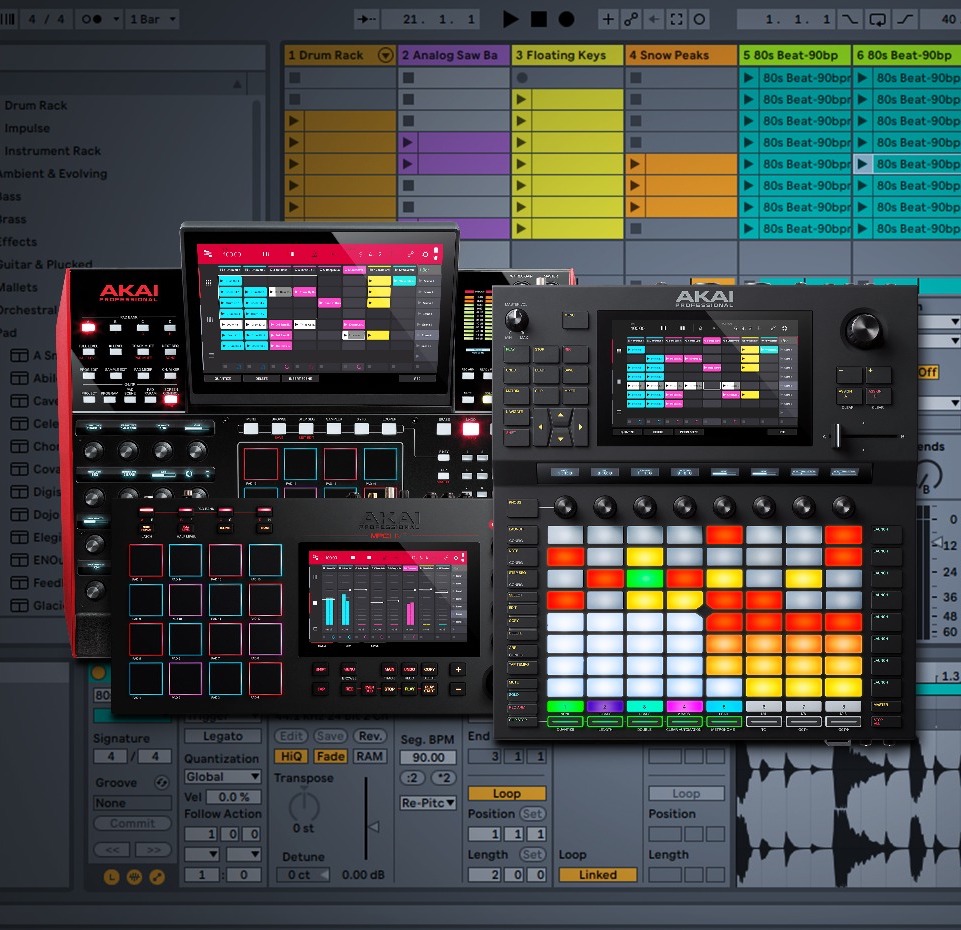Toggle the Automation Arm icon

tap(631, 19)
